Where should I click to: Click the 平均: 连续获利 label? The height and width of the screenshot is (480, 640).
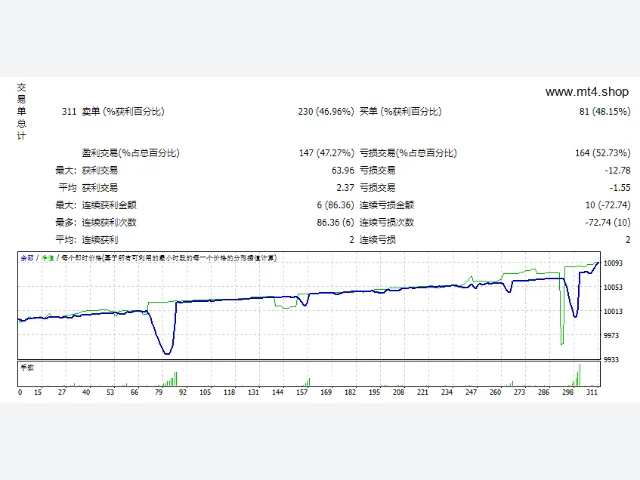point(87,240)
